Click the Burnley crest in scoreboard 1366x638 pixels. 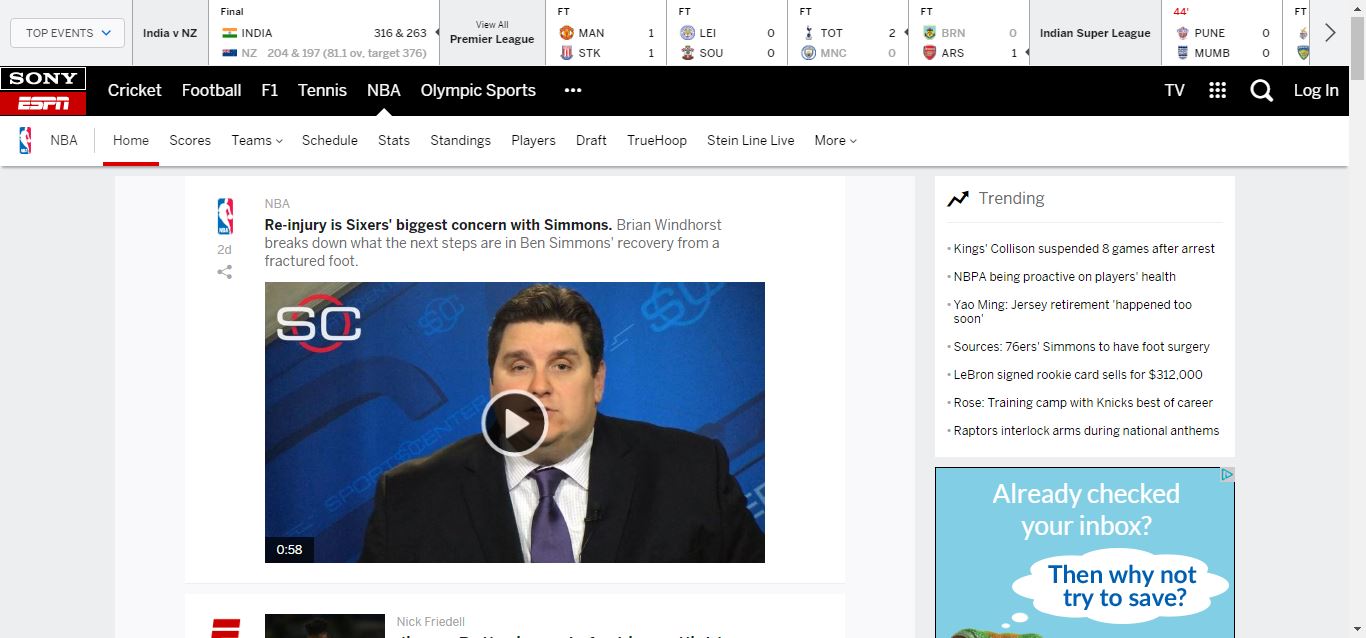929,33
